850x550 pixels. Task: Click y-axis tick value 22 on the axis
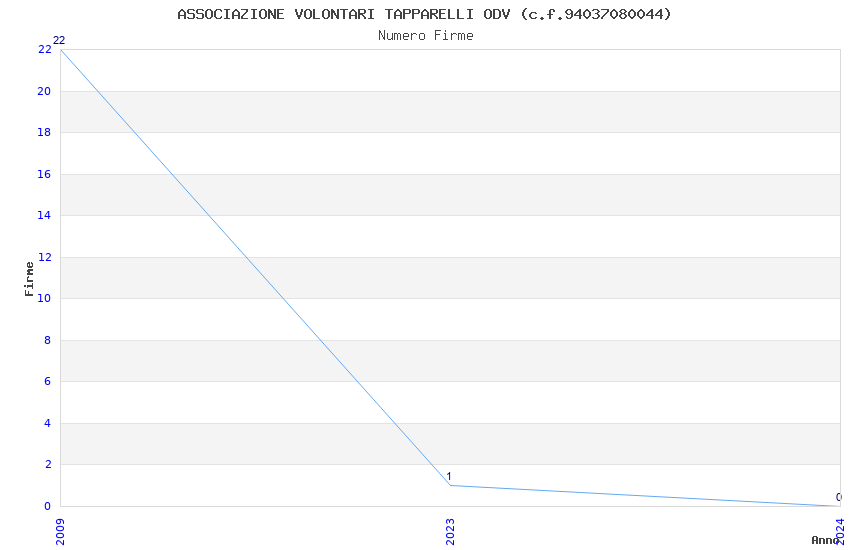click(44, 49)
